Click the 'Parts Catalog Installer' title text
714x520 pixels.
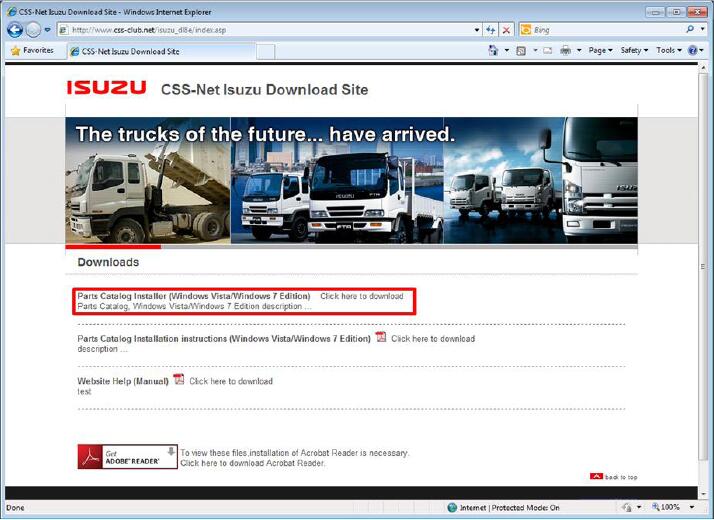coord(194,296)
